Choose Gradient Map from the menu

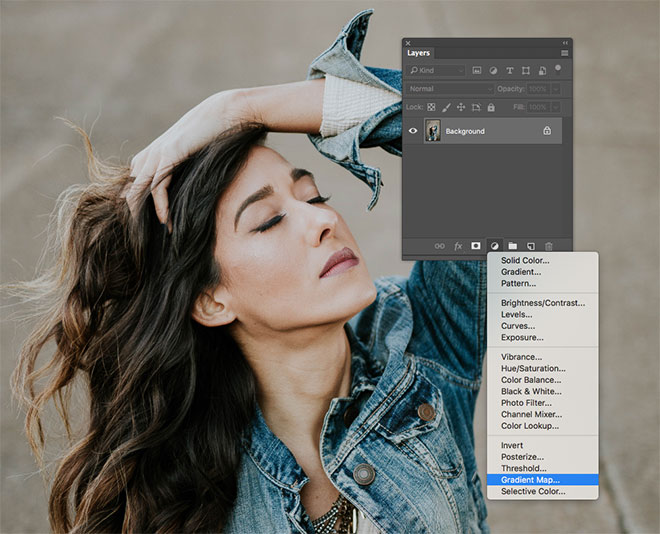click(531, 480)
